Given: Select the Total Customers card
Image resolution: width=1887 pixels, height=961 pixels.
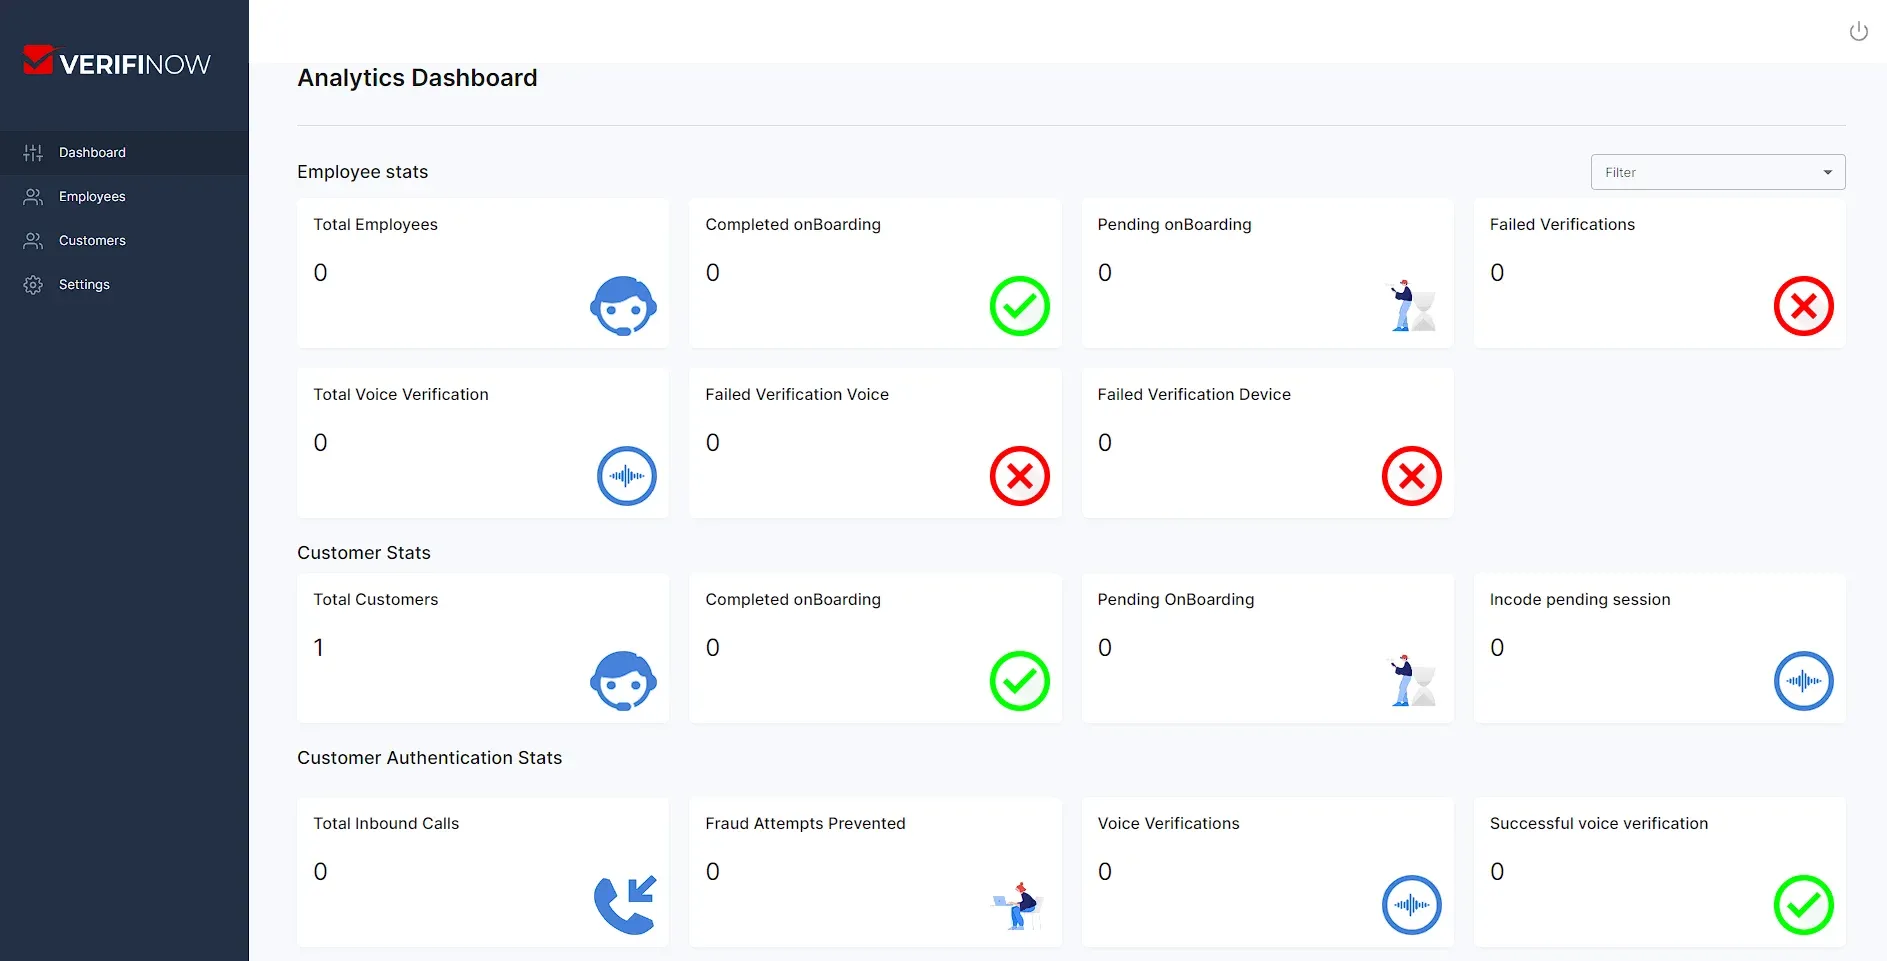Looking at the screenshot, I should (482, 647).
